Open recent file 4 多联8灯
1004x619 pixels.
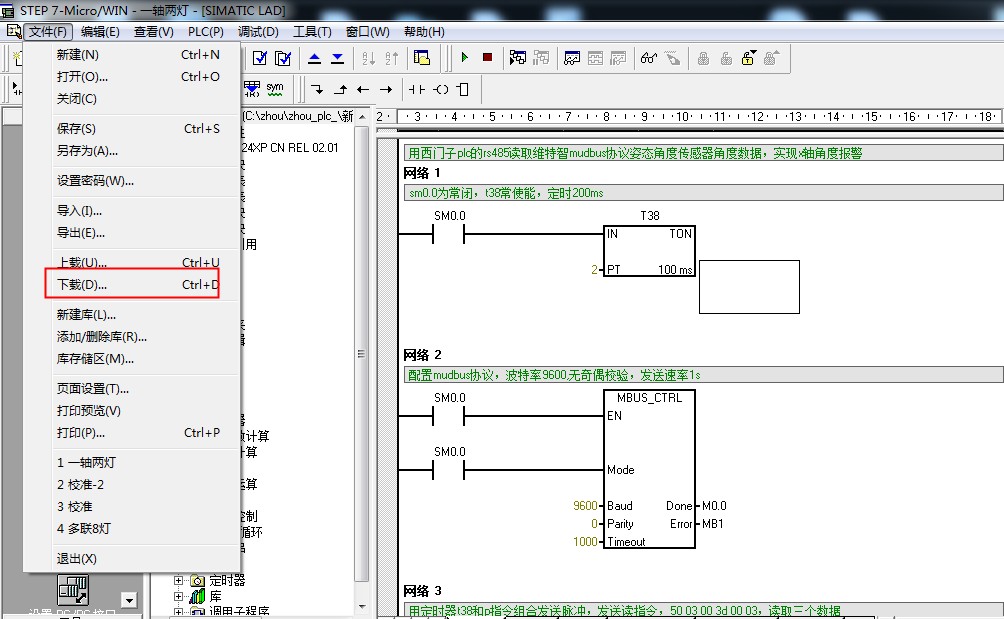tap(84, 529)
